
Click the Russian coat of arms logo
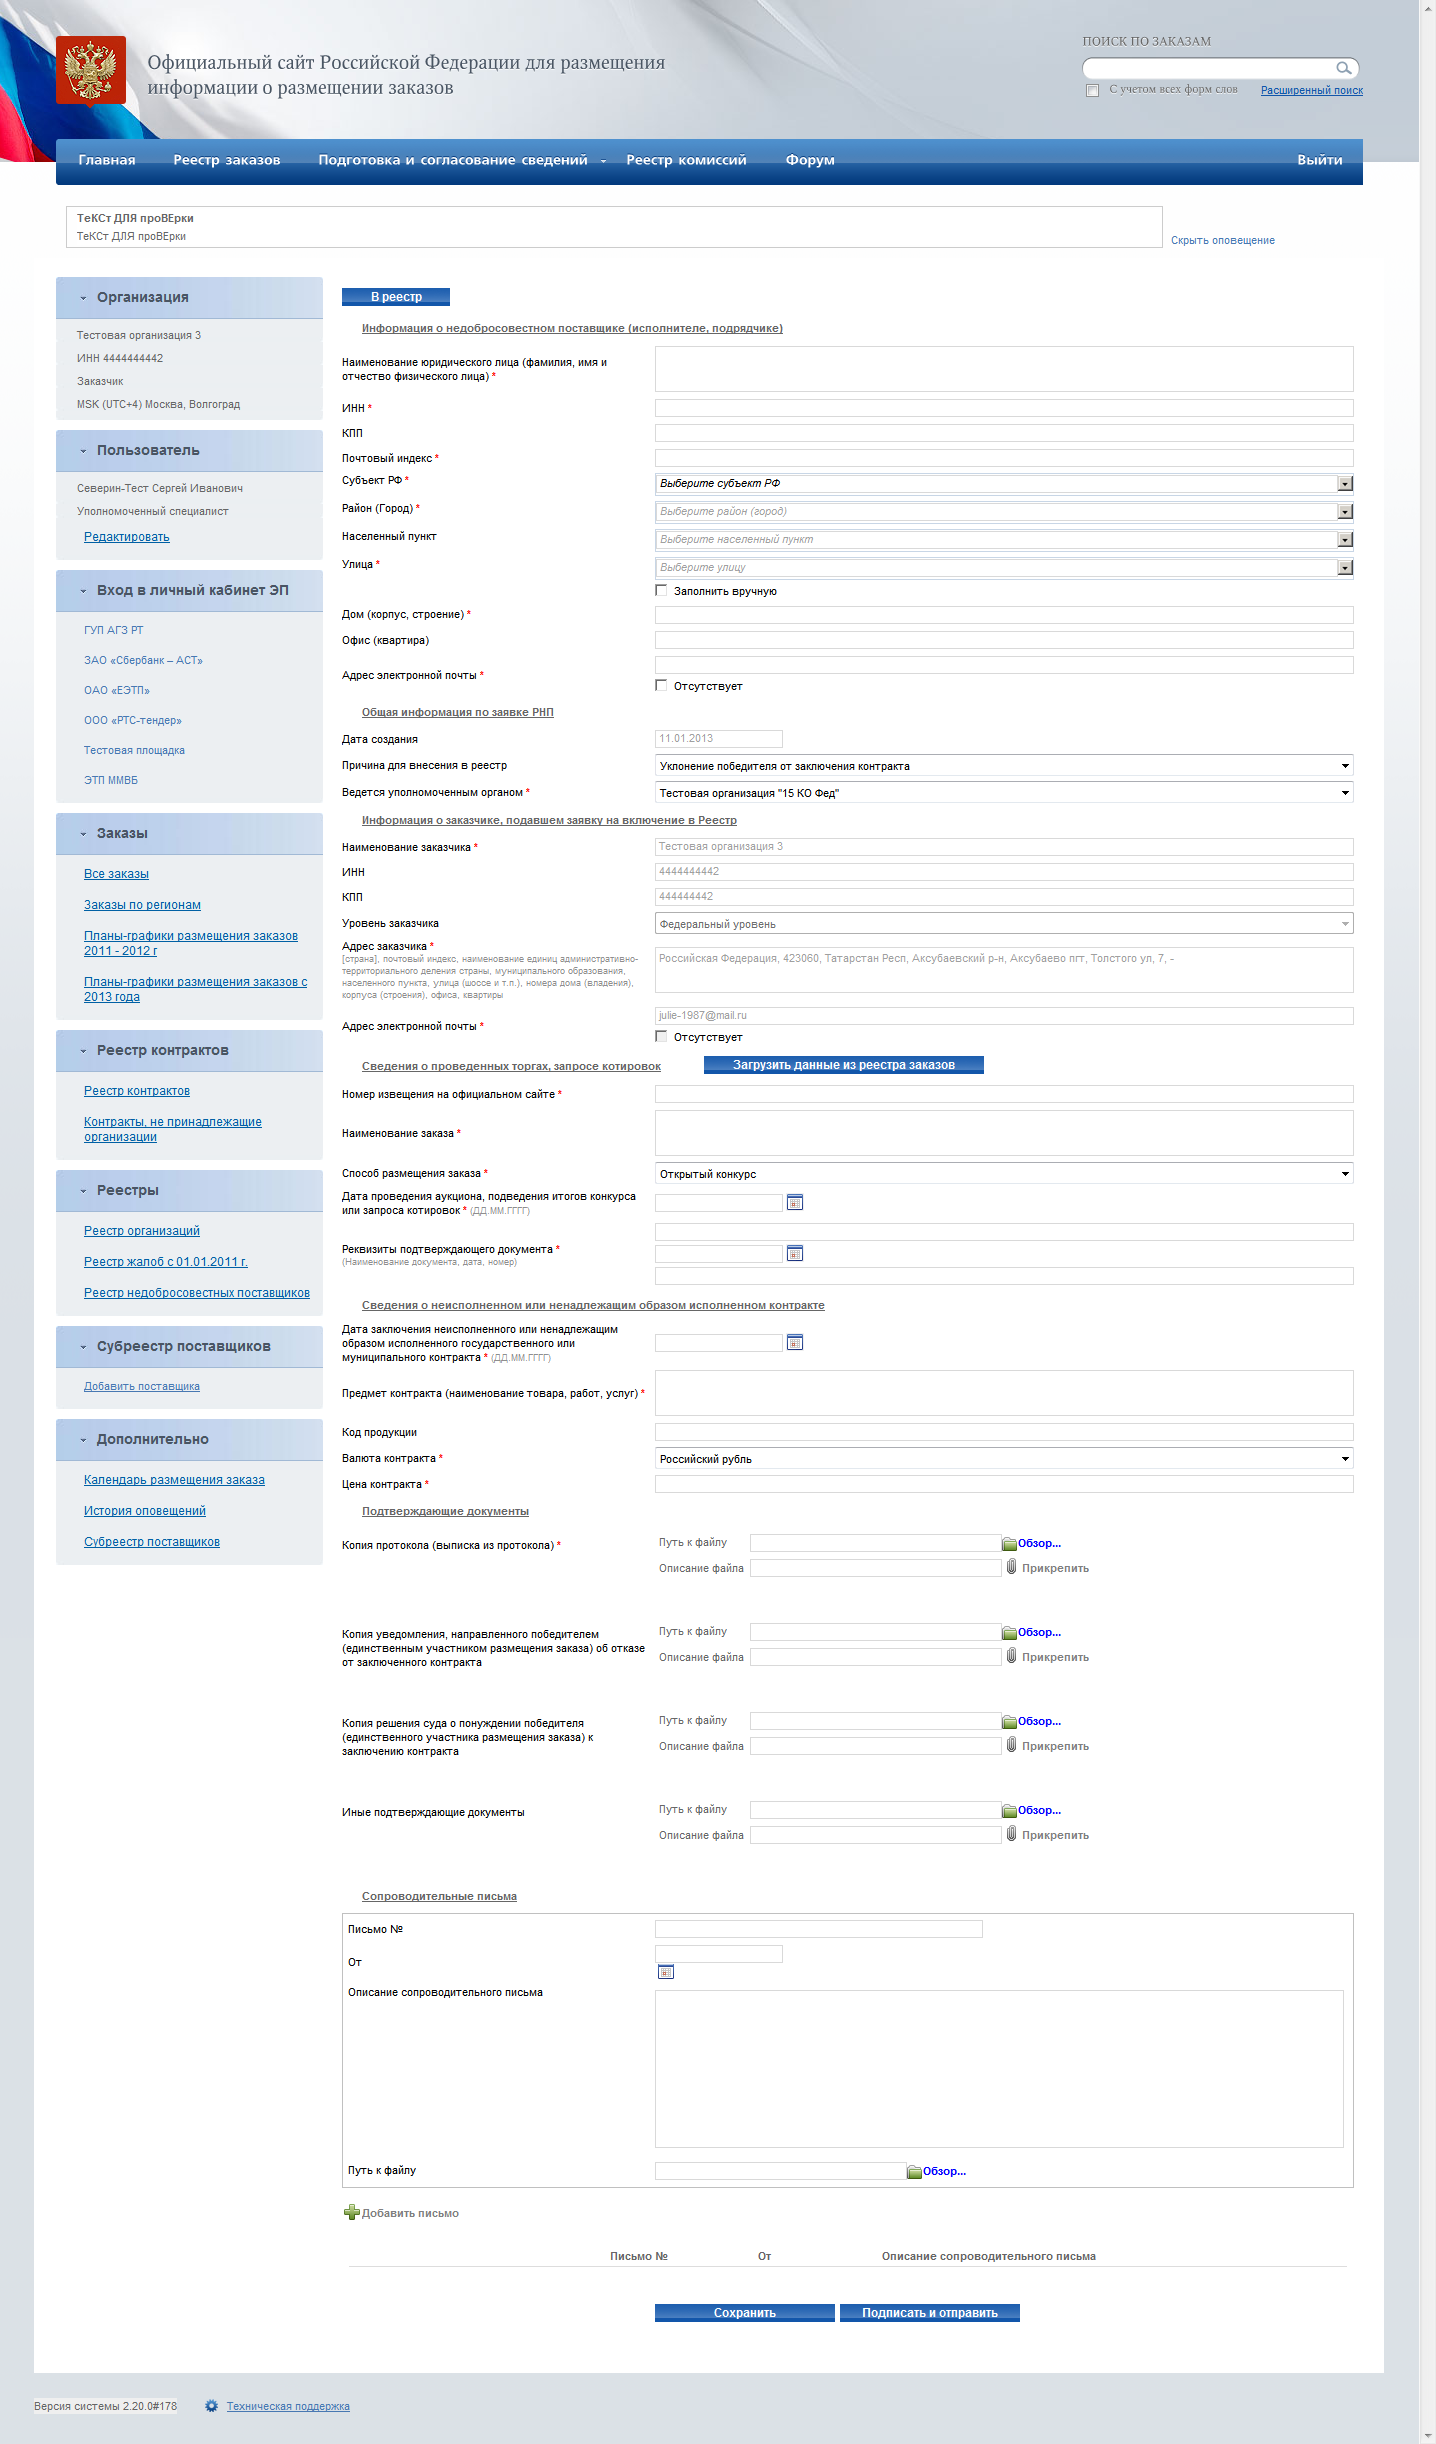[x=91, y=70]
